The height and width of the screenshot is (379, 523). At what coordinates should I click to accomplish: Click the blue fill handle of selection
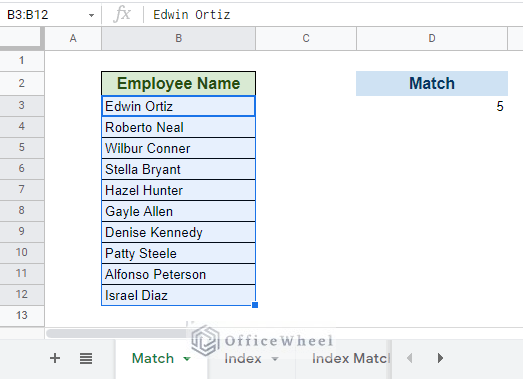point(255,305)
